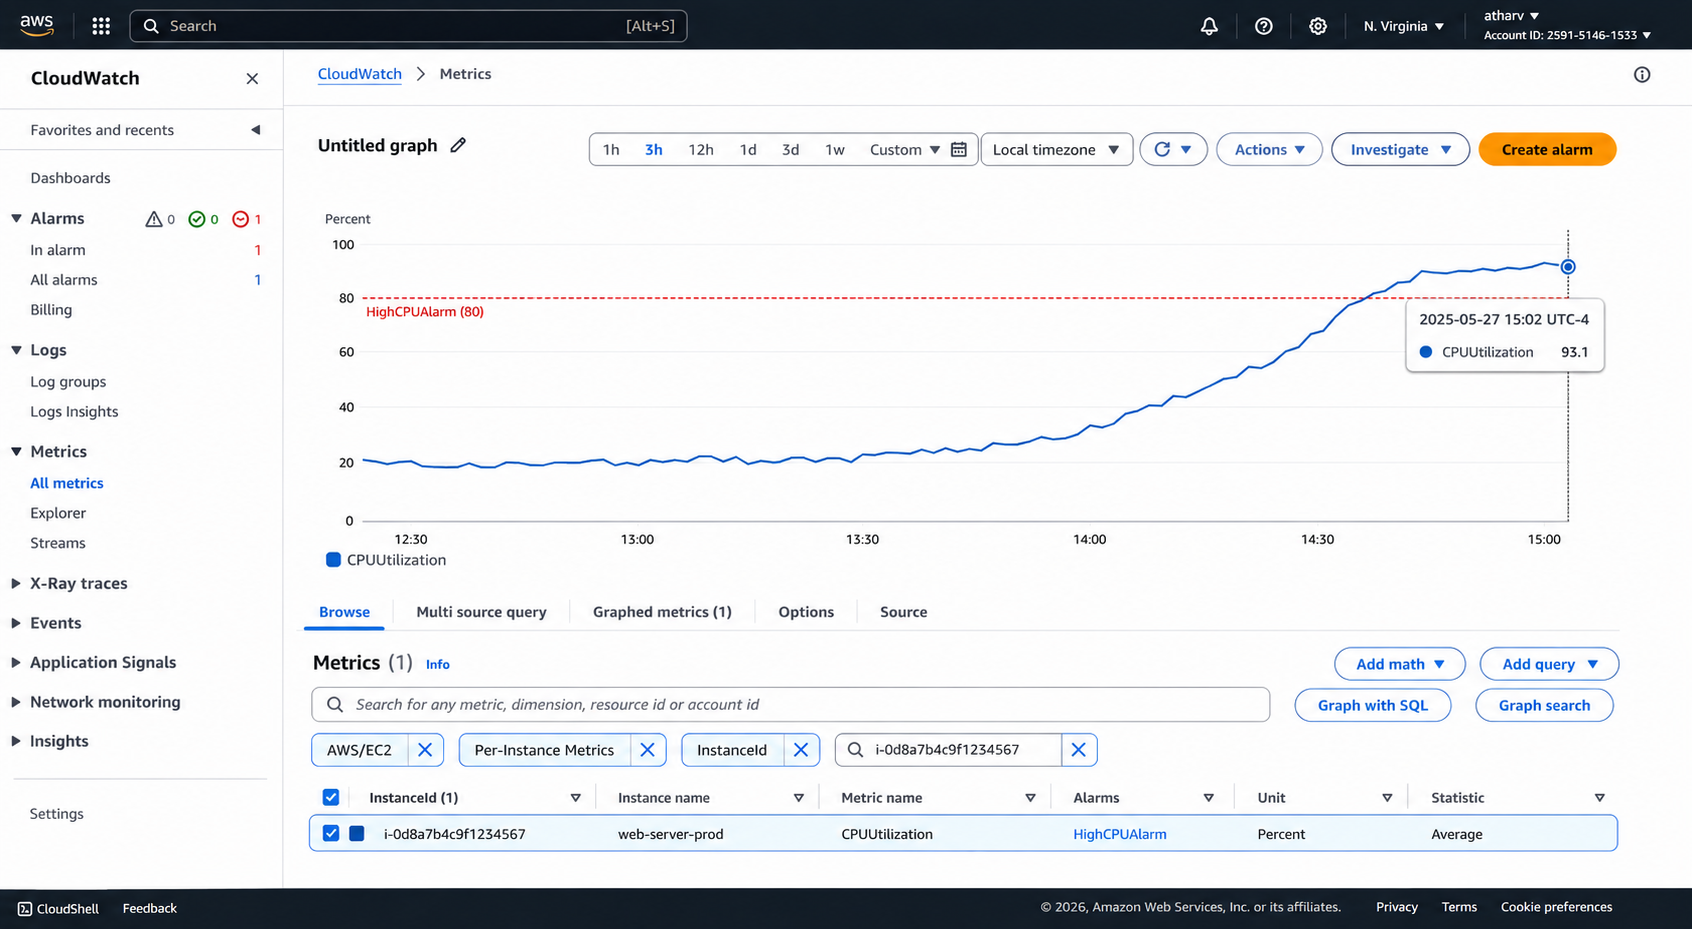Collapse the Alarms section
Screen dimensions: 1692x929
pos(17,218)
